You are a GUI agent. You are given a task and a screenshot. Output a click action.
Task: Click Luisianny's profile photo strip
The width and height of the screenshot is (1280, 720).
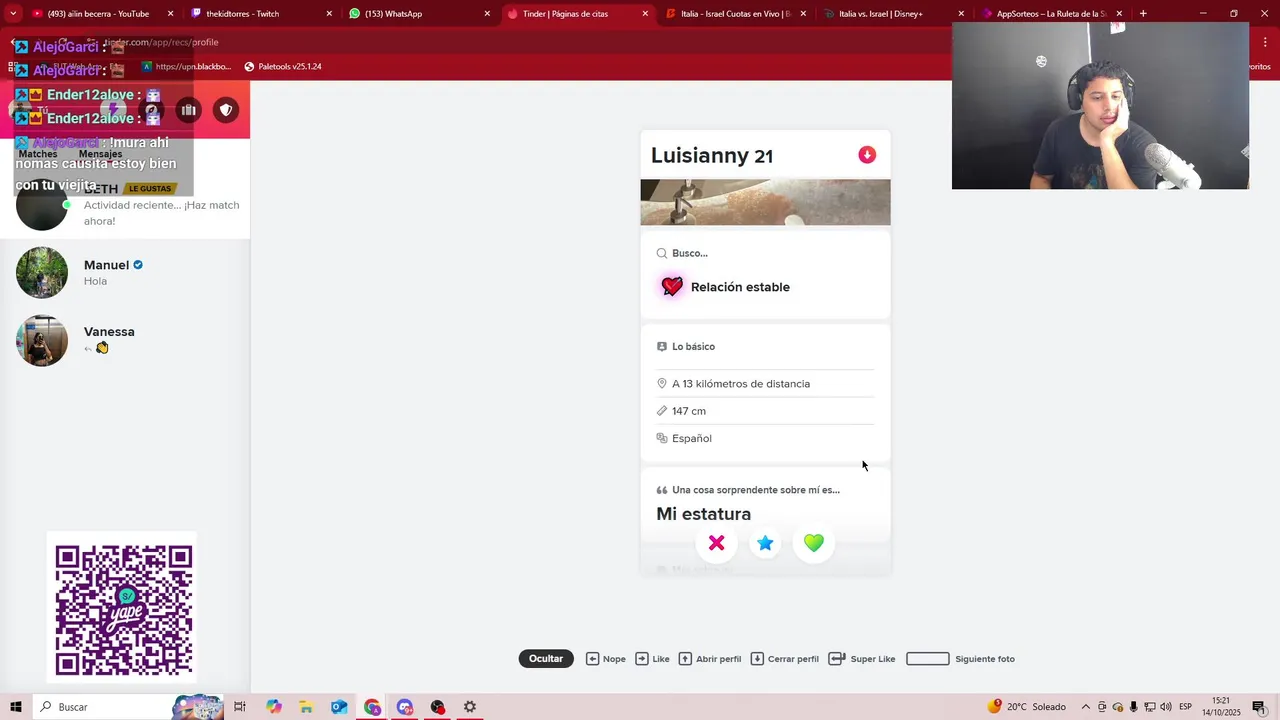click(x=765, y=202)
